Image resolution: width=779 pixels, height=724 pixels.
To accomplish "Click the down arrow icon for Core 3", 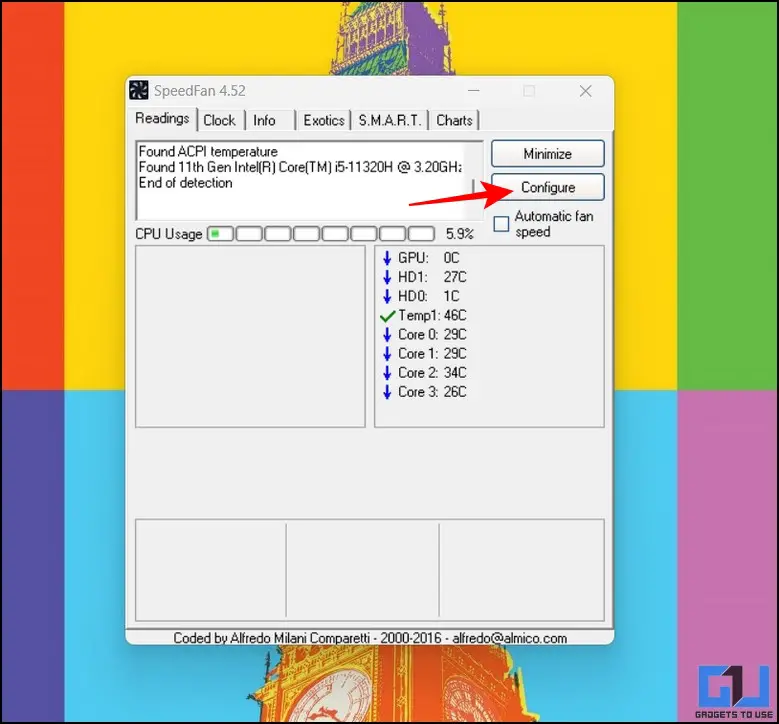I will tap(387, 392).
